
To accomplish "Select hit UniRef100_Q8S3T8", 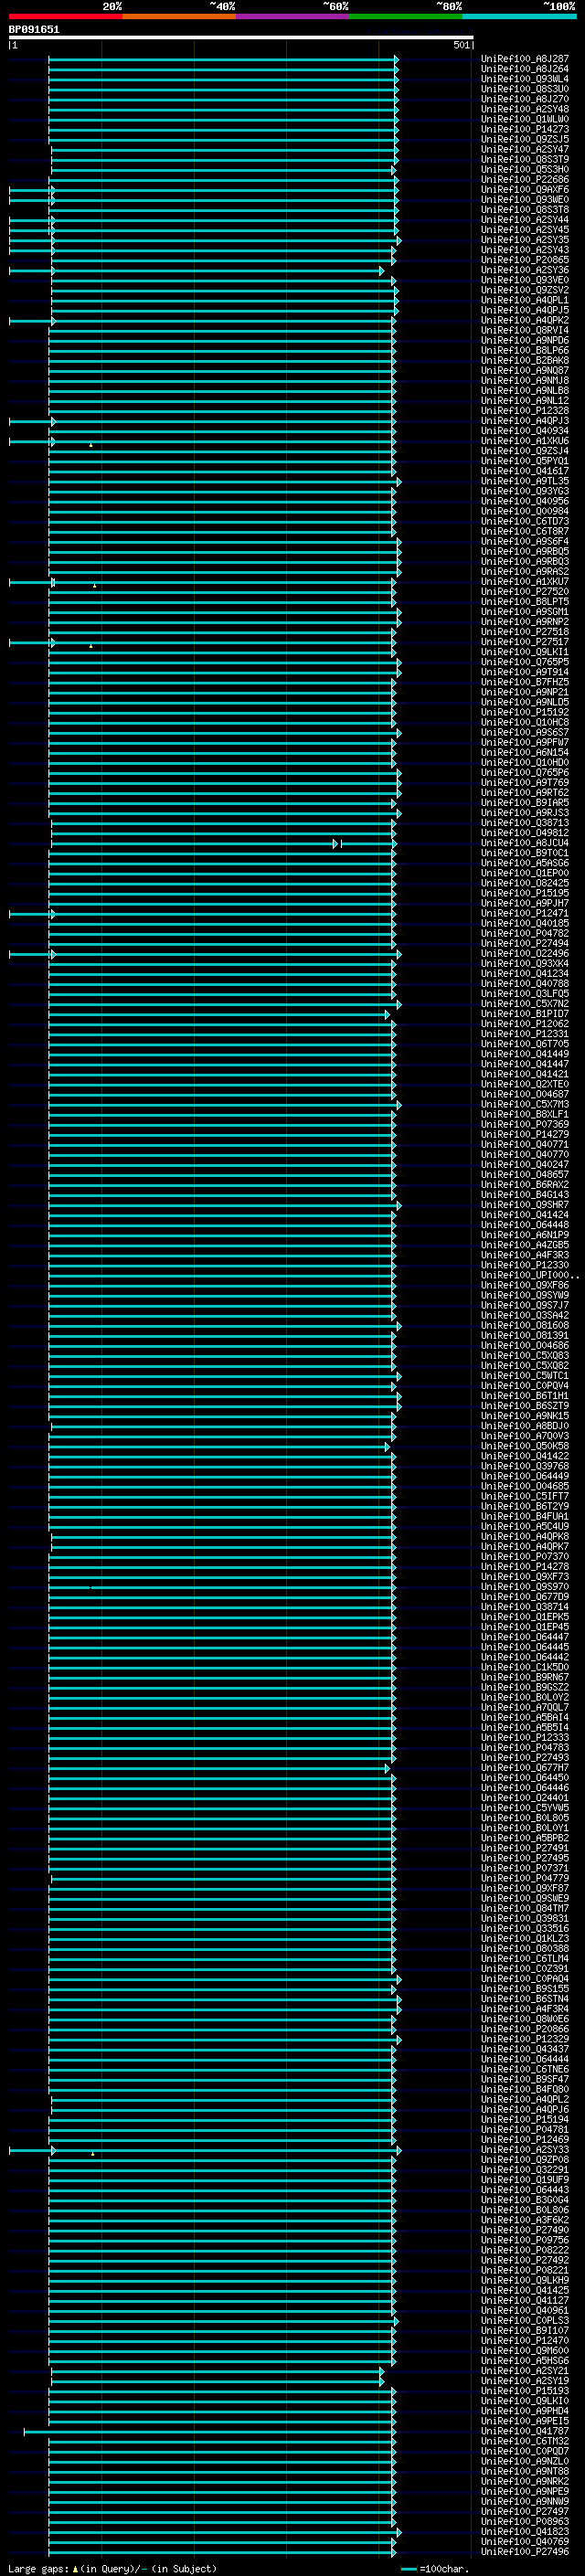I will [x=525, y=209].
